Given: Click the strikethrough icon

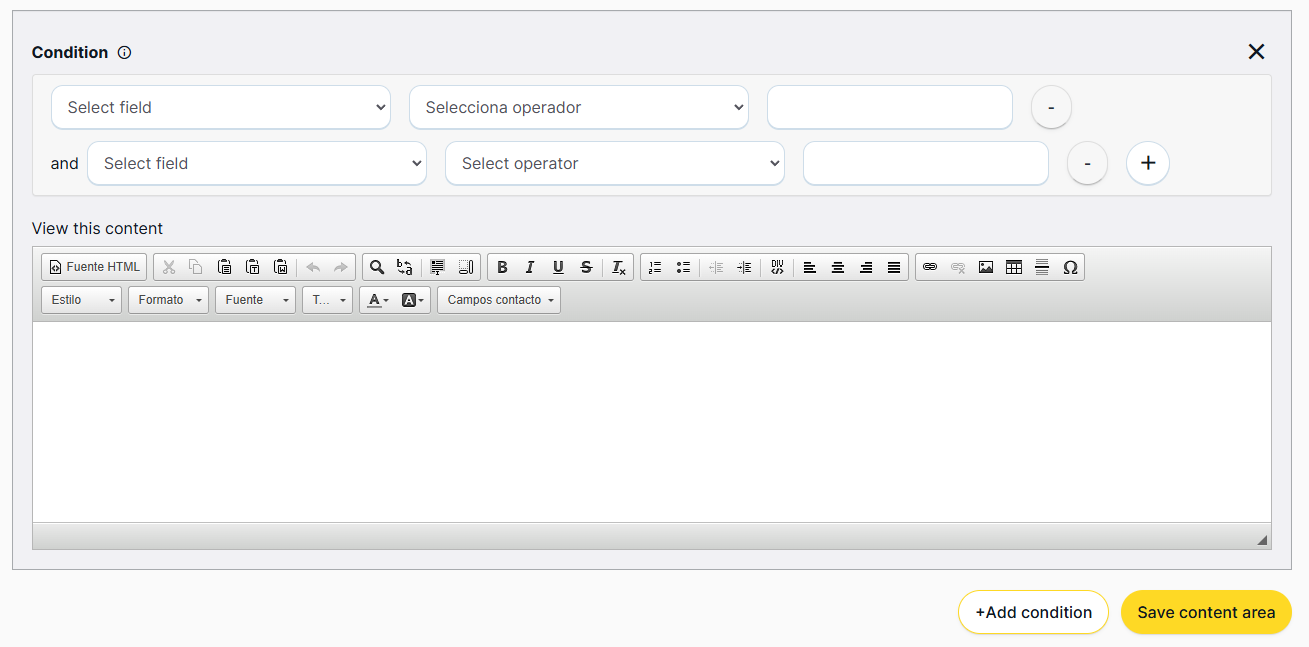Looking at the screenshot, I should coord(586,267).
